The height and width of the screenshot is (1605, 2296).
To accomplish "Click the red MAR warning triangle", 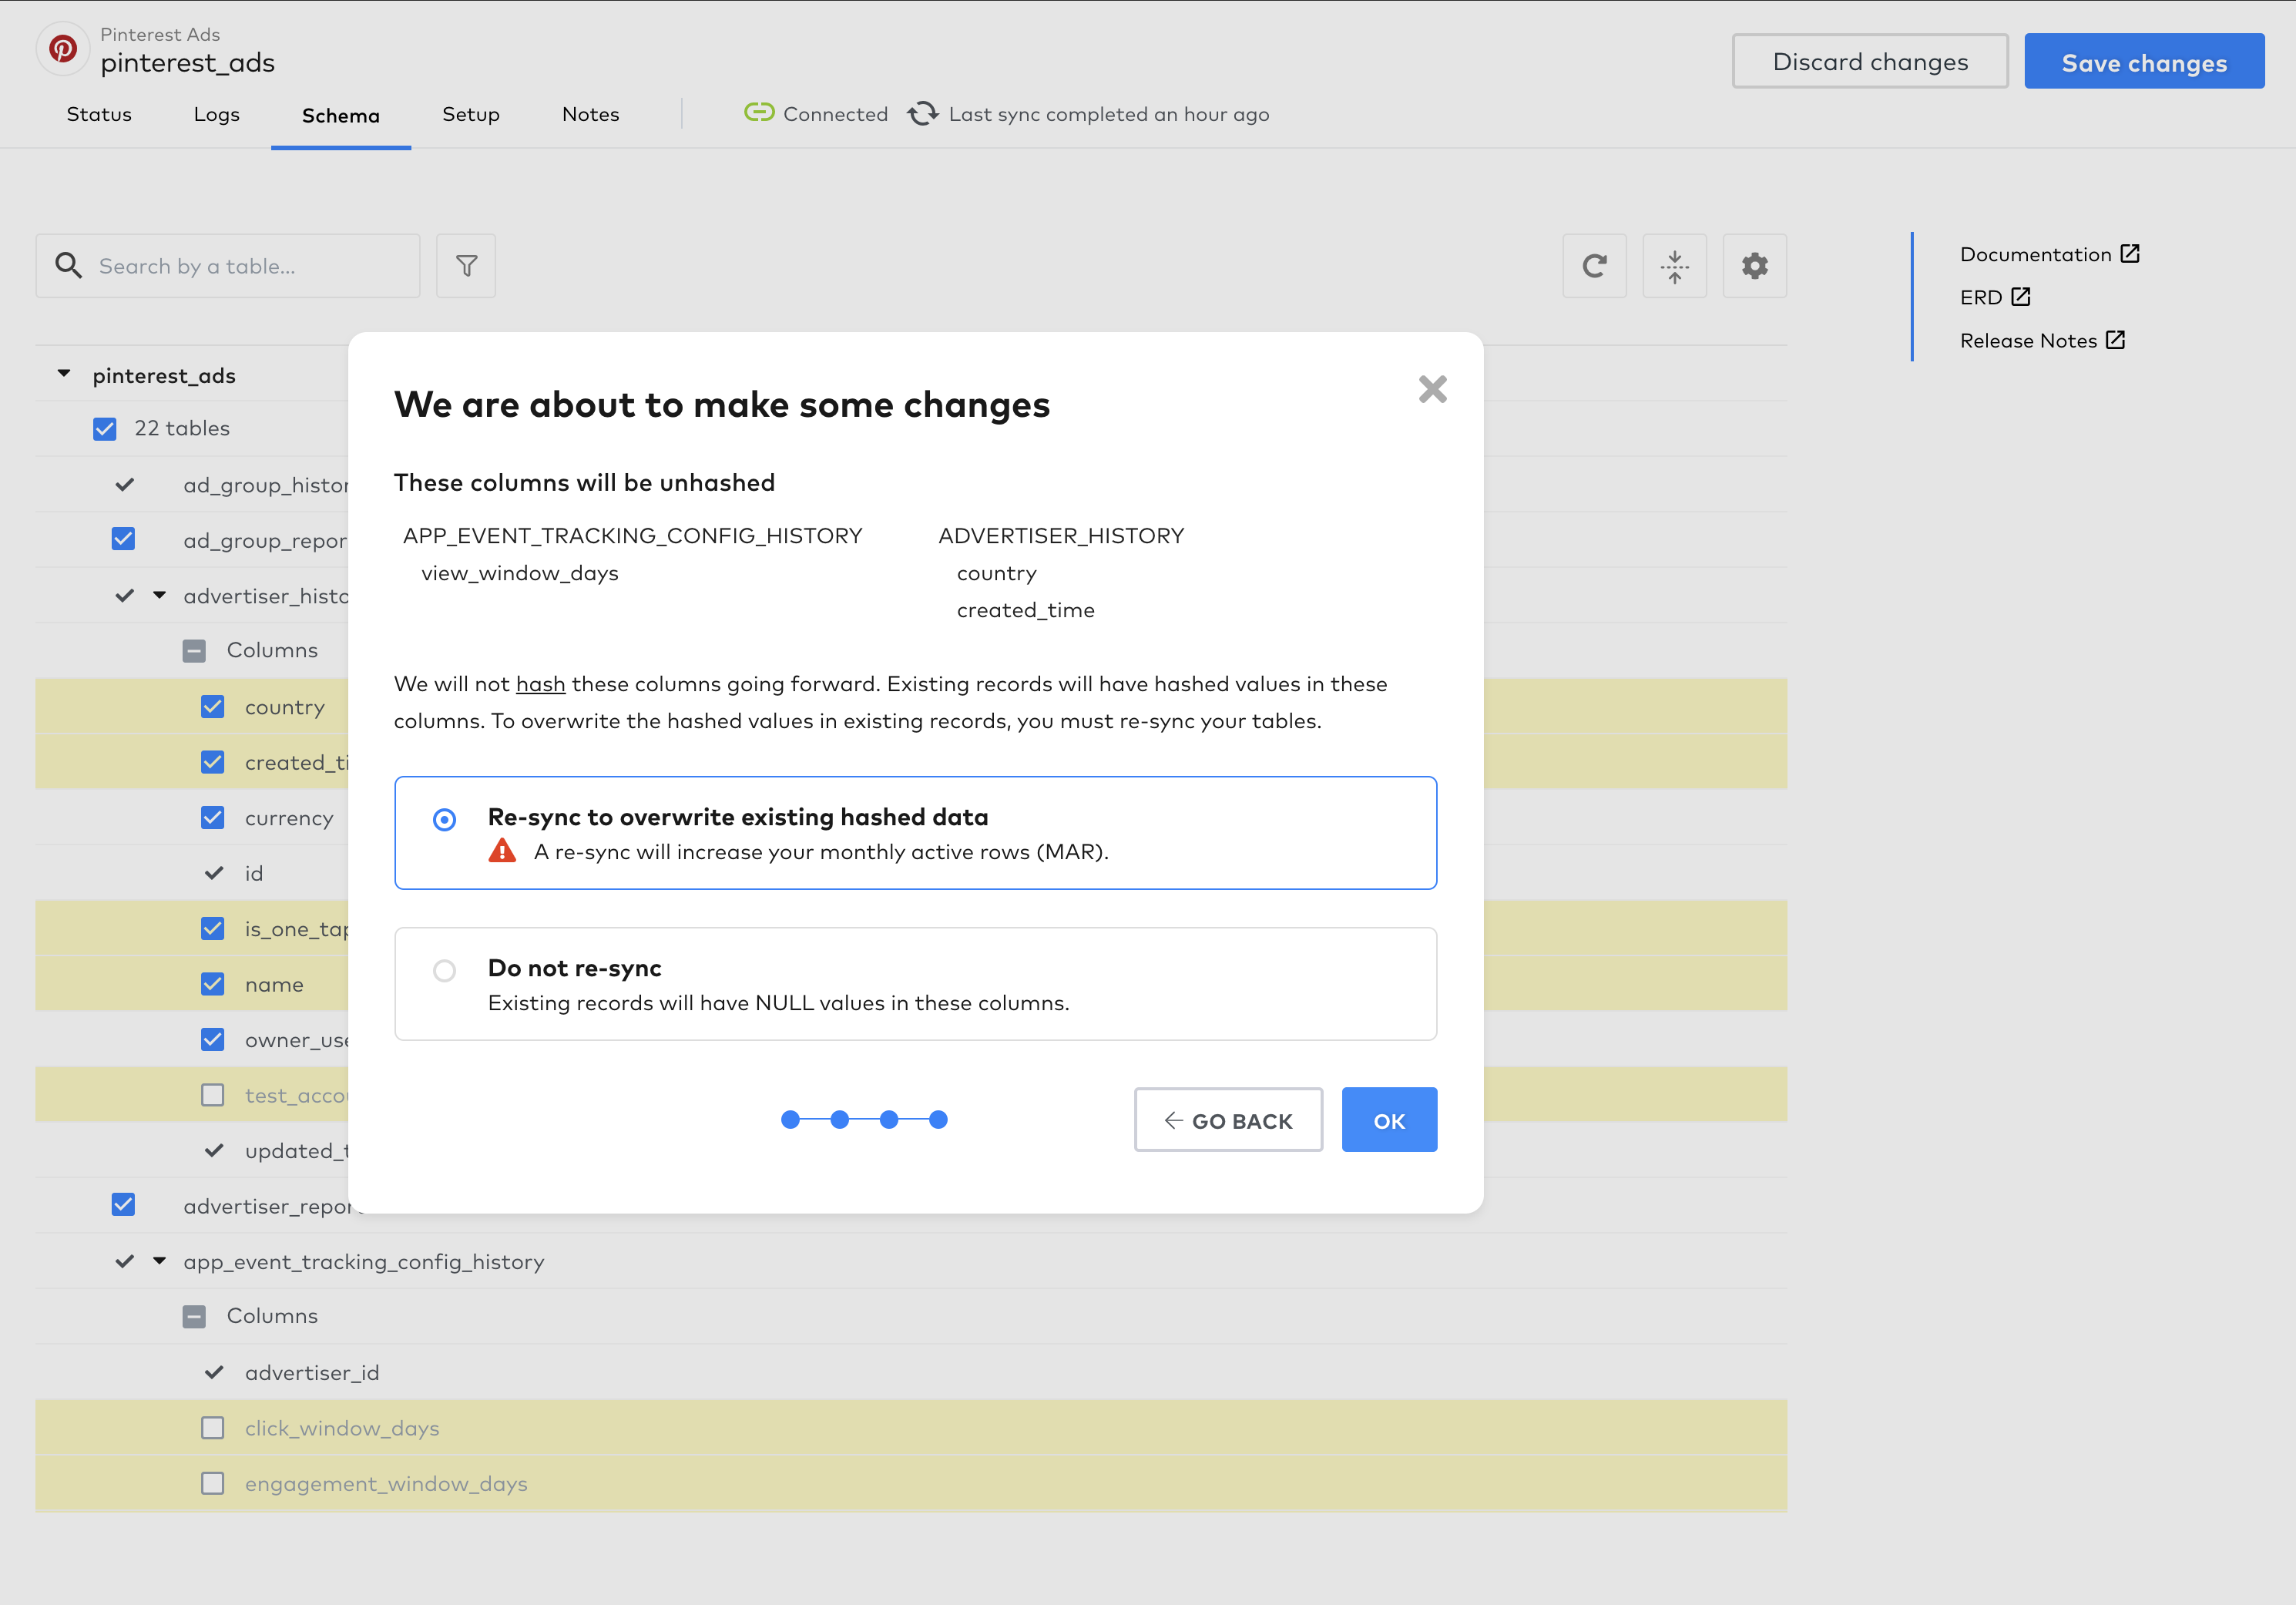I will click(x=502, y=851).
